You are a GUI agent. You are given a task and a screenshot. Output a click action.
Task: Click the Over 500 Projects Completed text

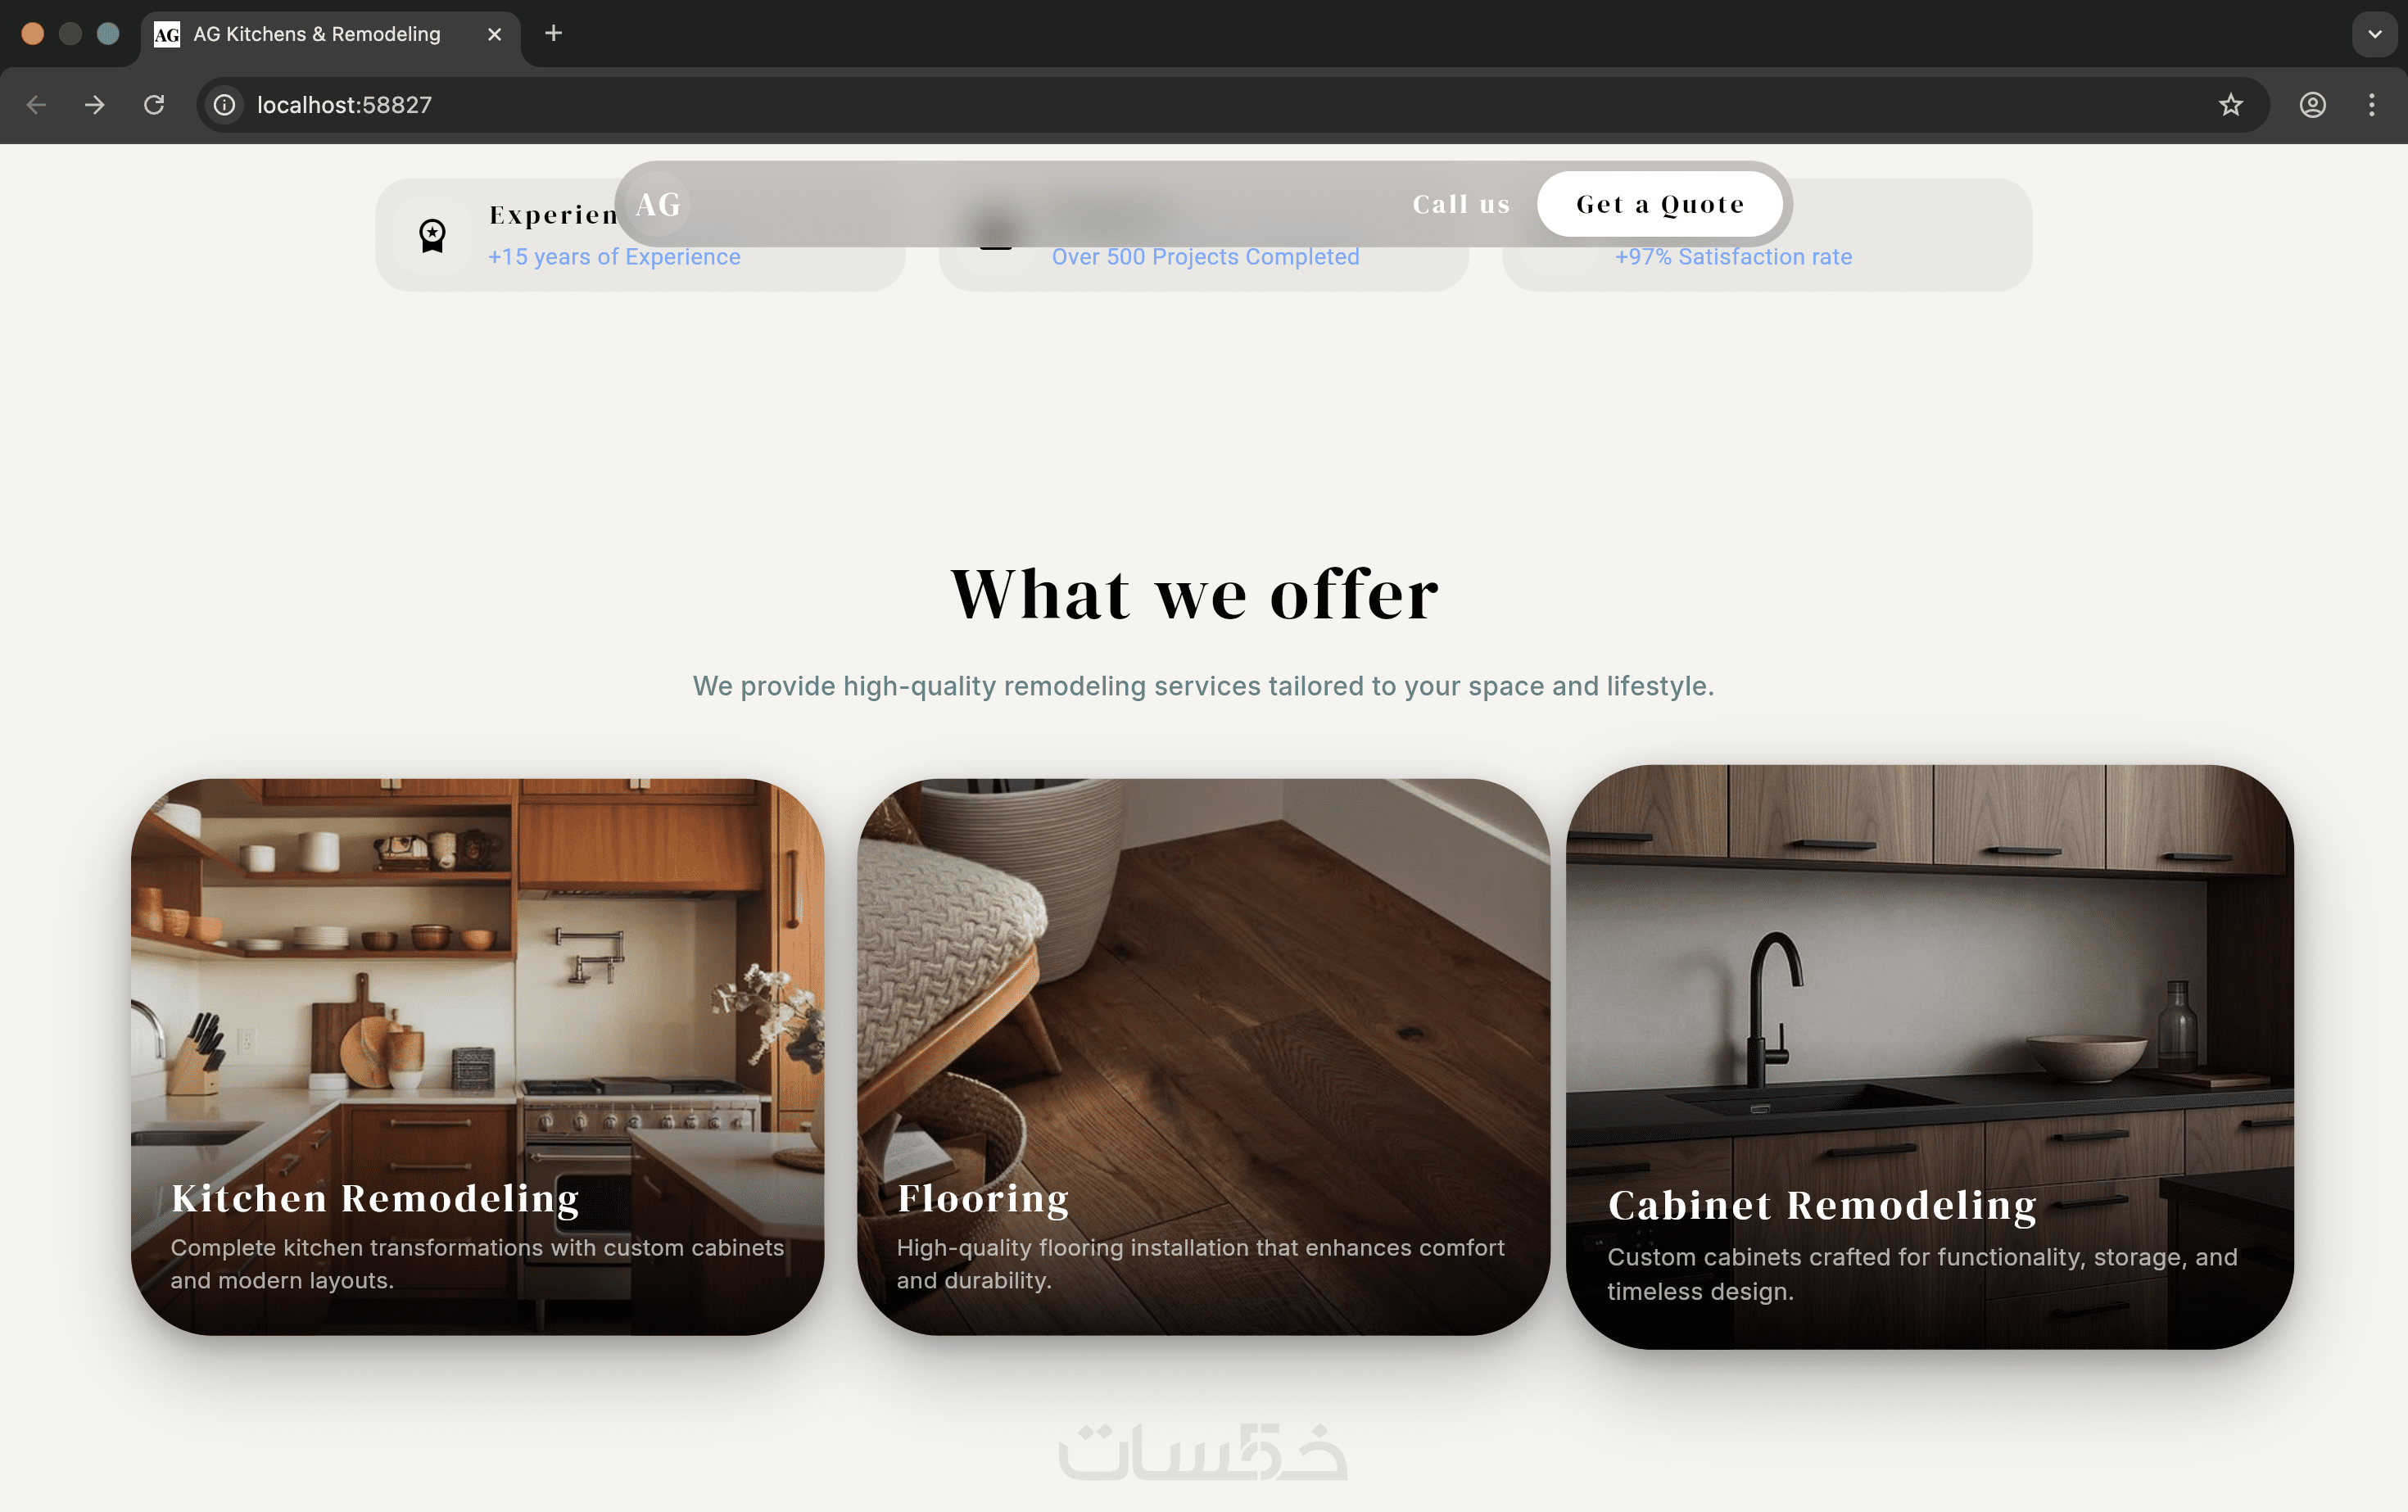coord(1205,257)
